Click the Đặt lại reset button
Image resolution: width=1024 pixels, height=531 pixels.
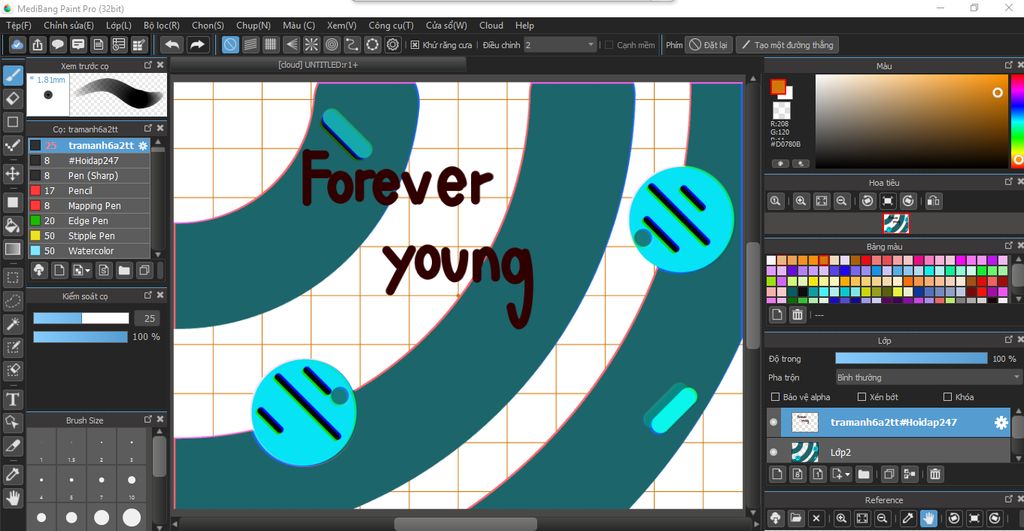709,45
